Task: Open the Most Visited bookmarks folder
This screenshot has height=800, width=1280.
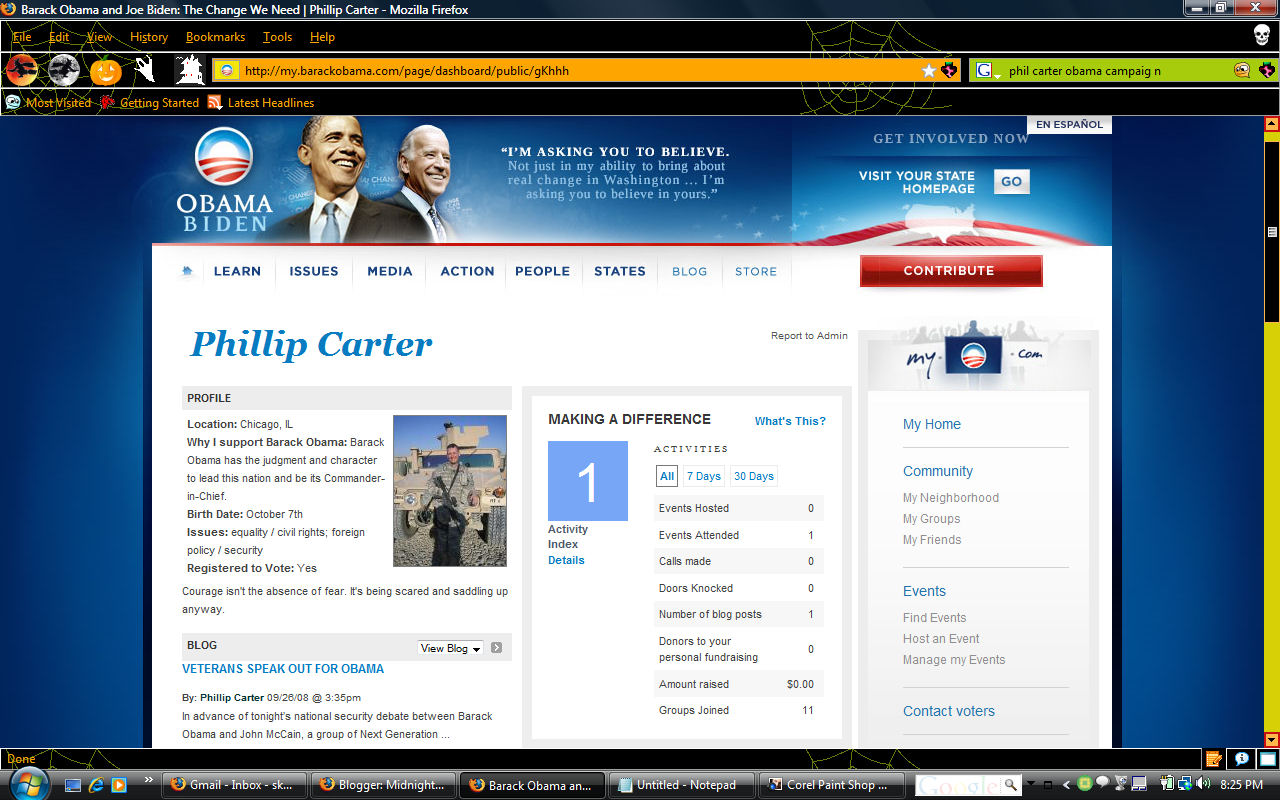Action: pos(48,102)
